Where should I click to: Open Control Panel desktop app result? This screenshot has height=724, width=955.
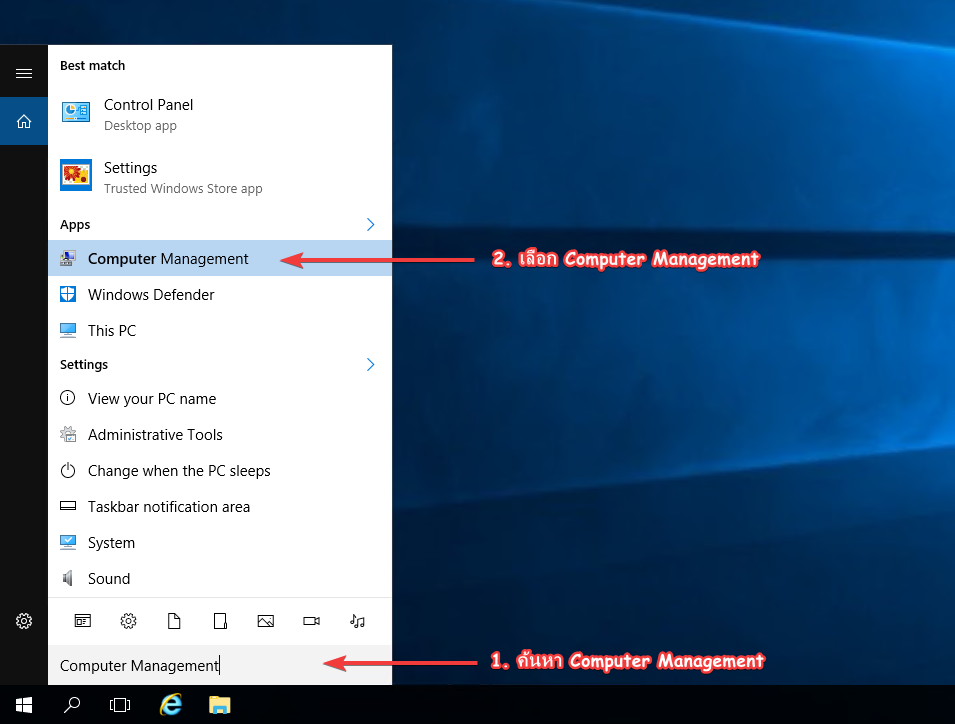tap(220, 114)
